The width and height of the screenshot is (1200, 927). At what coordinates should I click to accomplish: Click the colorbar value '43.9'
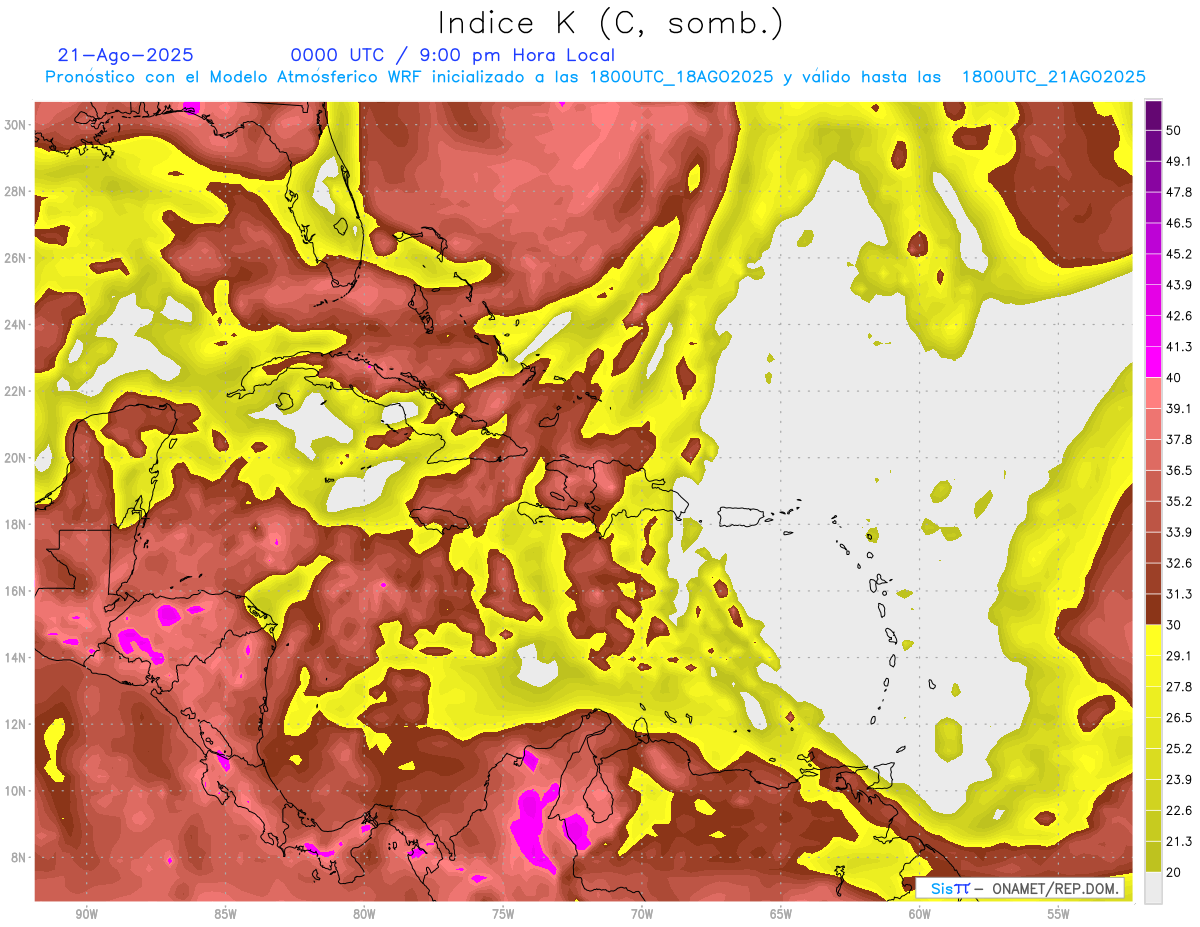pos(1179,285)
